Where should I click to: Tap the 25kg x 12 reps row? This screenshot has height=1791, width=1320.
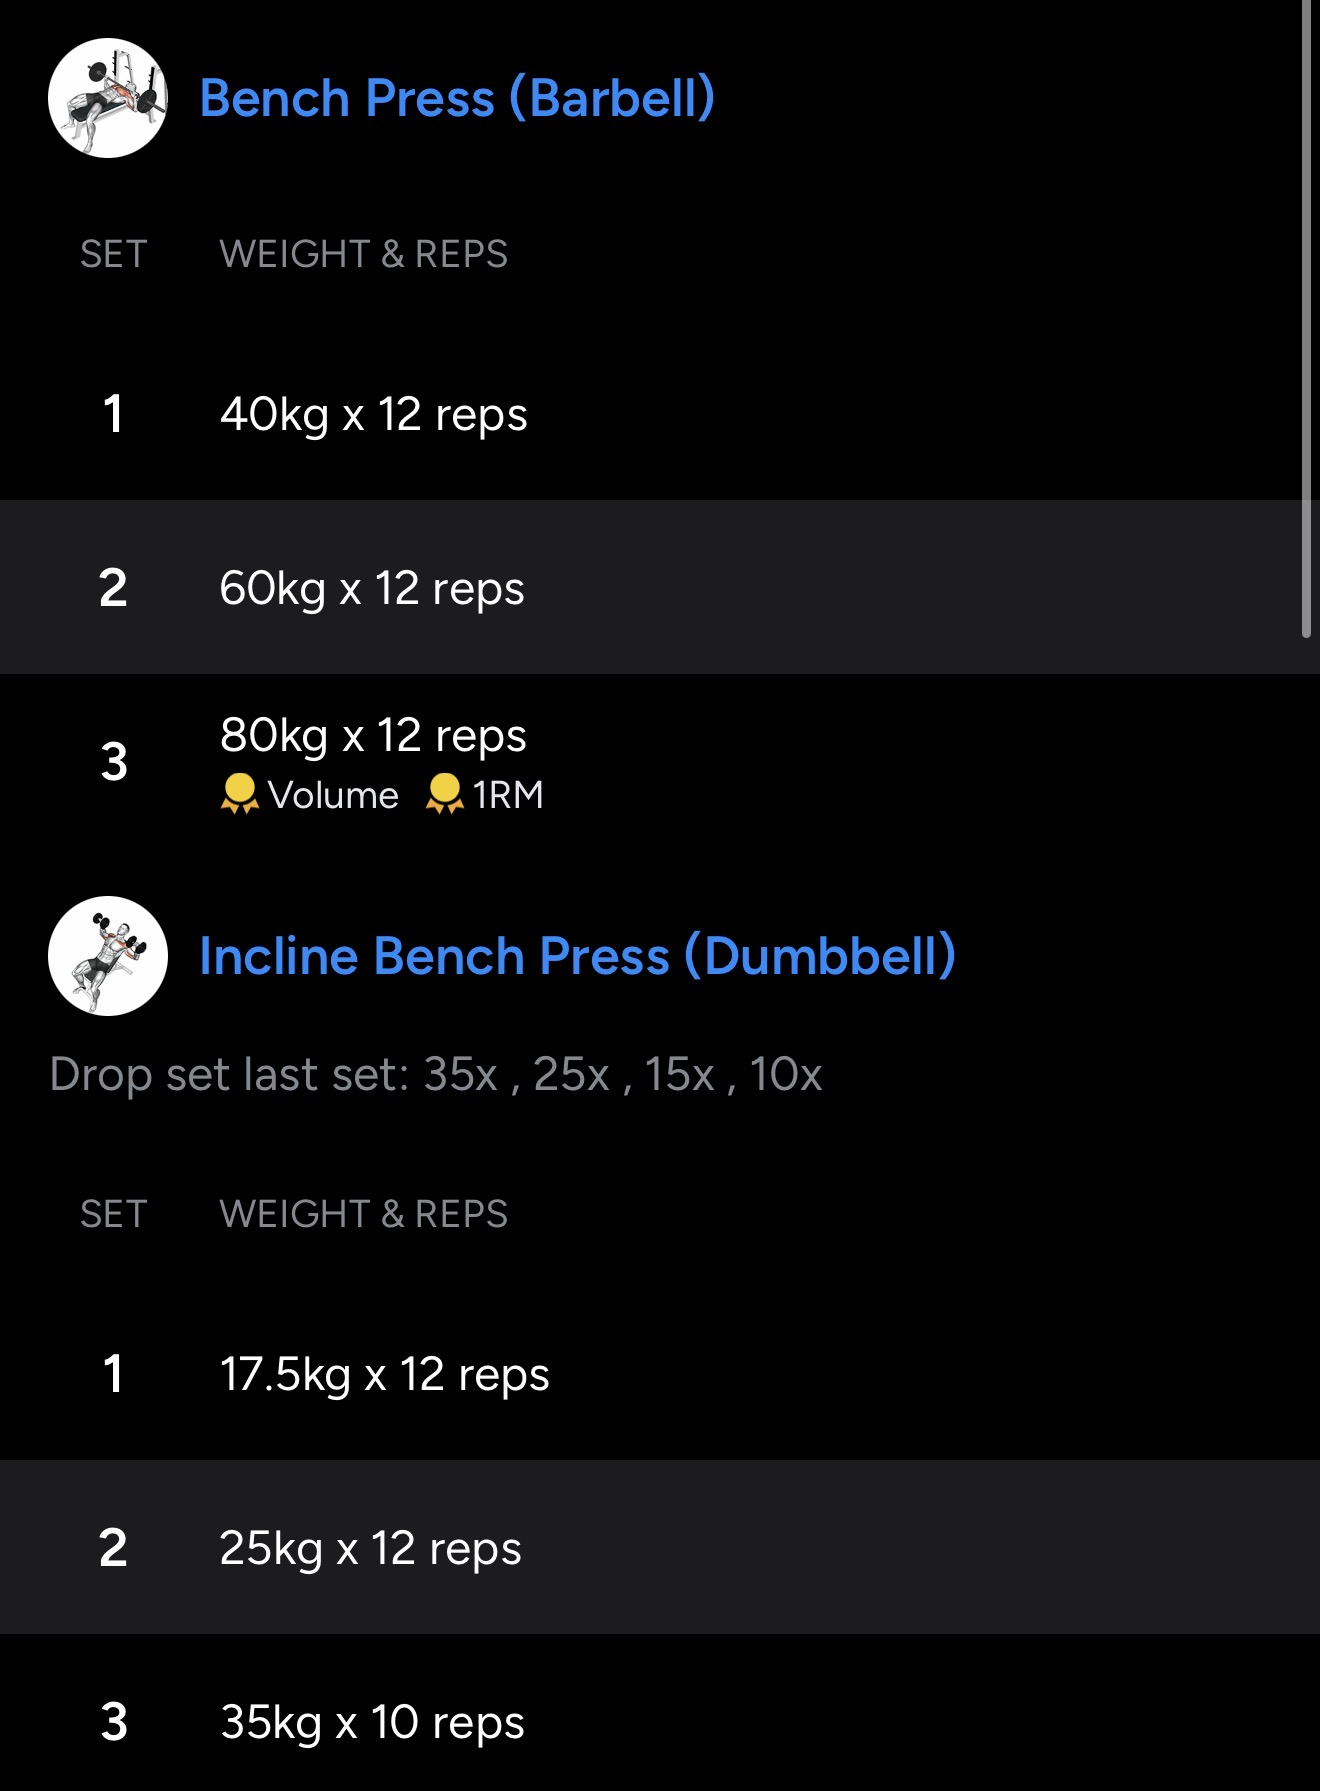[370, 1548]
